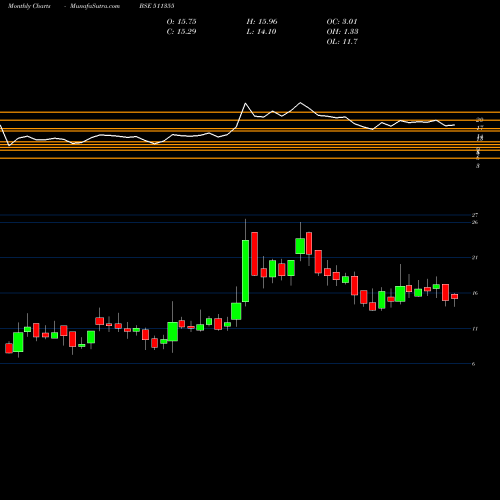Viewport: 500px width, 500px height.
Task: Click the price axis label 16
Action: point(475,293)
